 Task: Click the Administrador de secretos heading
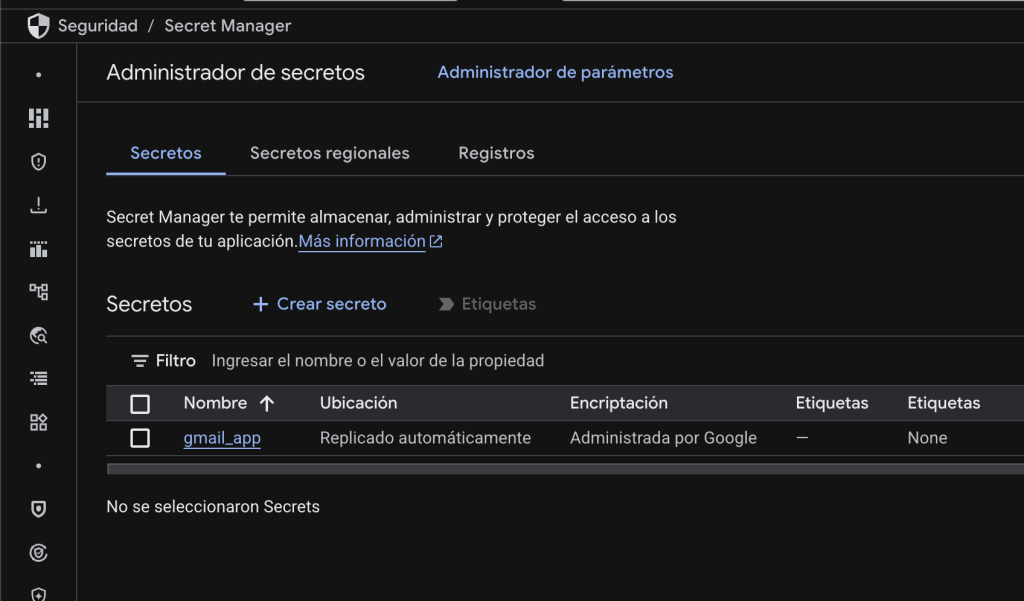(x=236, y=73)
